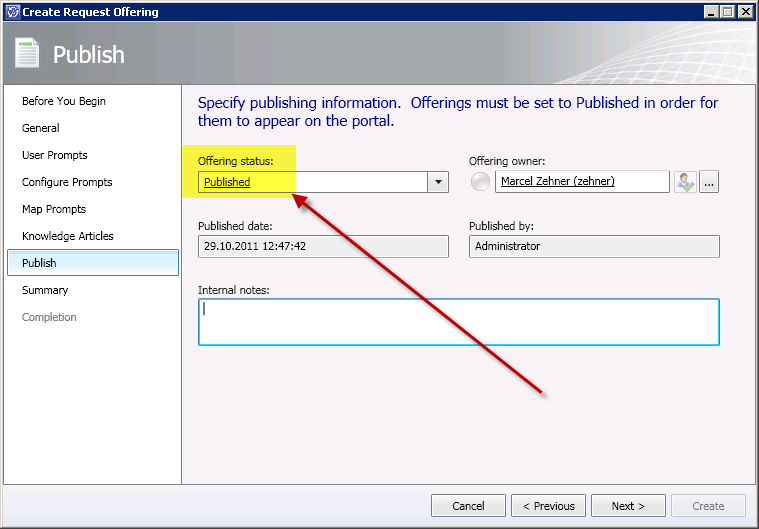Image resolution: width=759 pixels, height=529 pixels.
Task: Go back with the Previous button
Action: pyautogui.click(x=548, y=506)
